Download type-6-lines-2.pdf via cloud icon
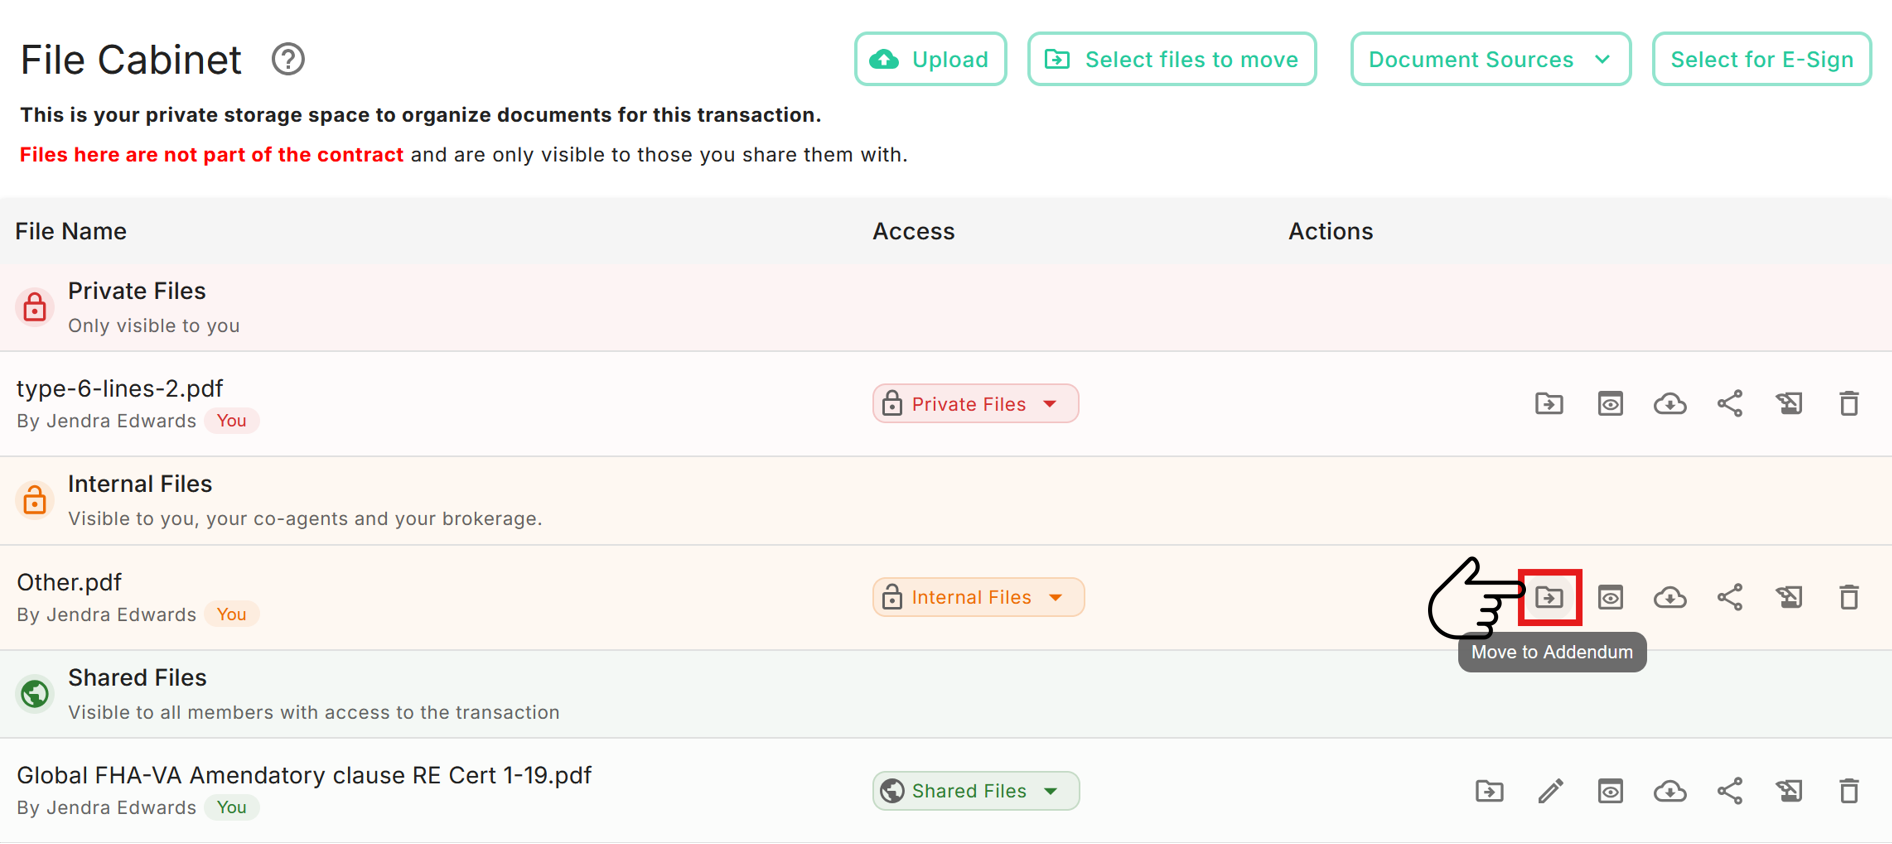1892x844 pixels. (1670, 404)
